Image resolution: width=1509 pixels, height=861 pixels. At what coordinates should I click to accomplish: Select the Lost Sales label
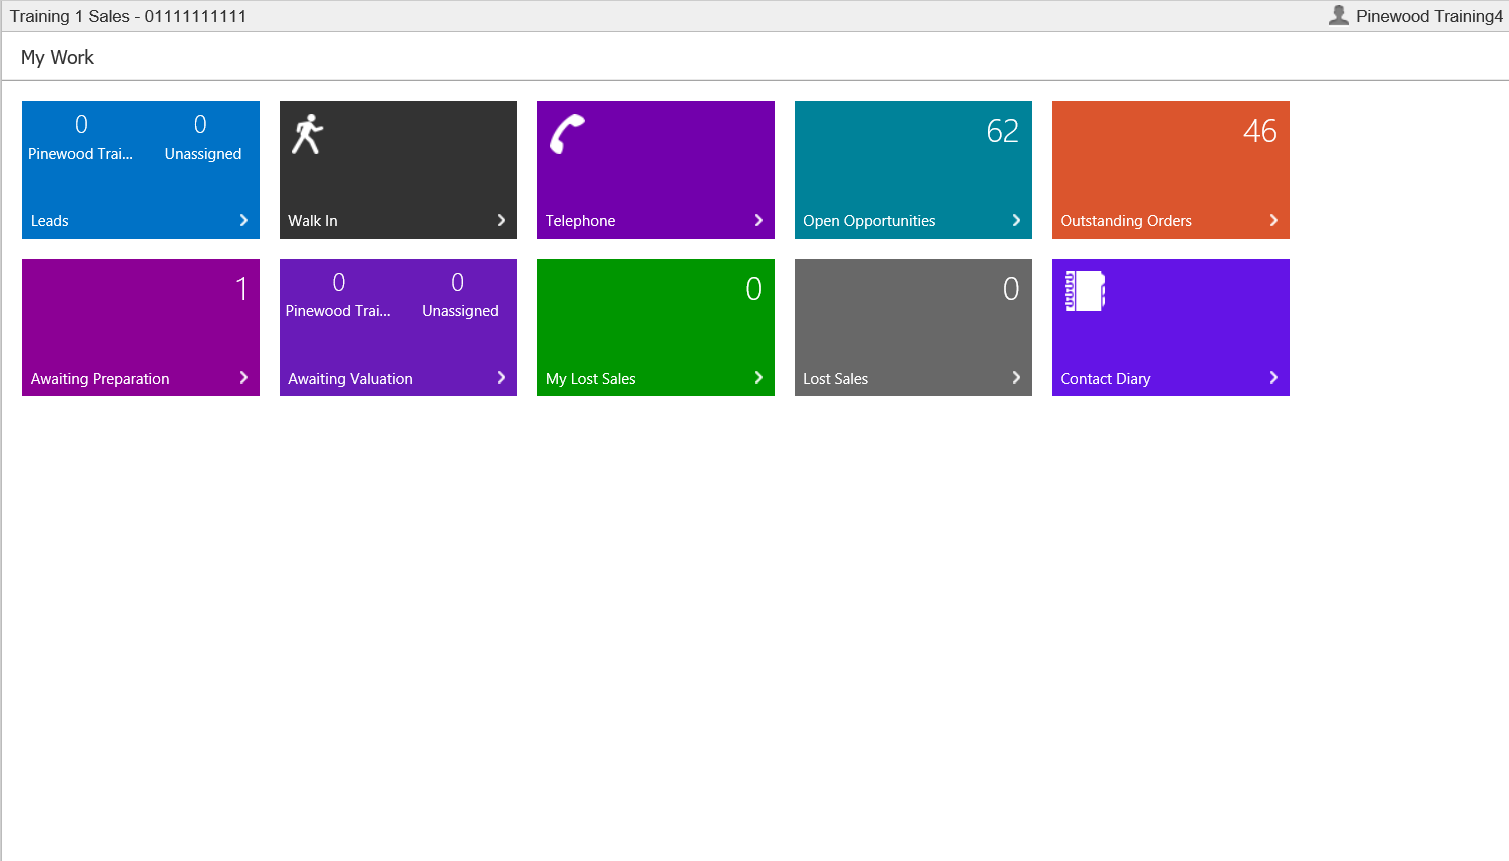(x=835, y=379)
